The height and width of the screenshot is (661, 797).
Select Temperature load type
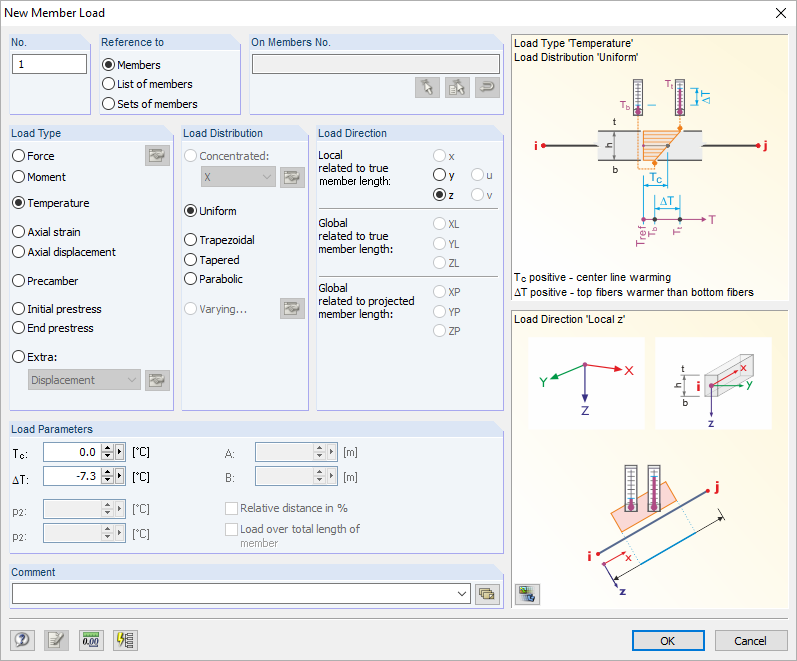[51, 203]
